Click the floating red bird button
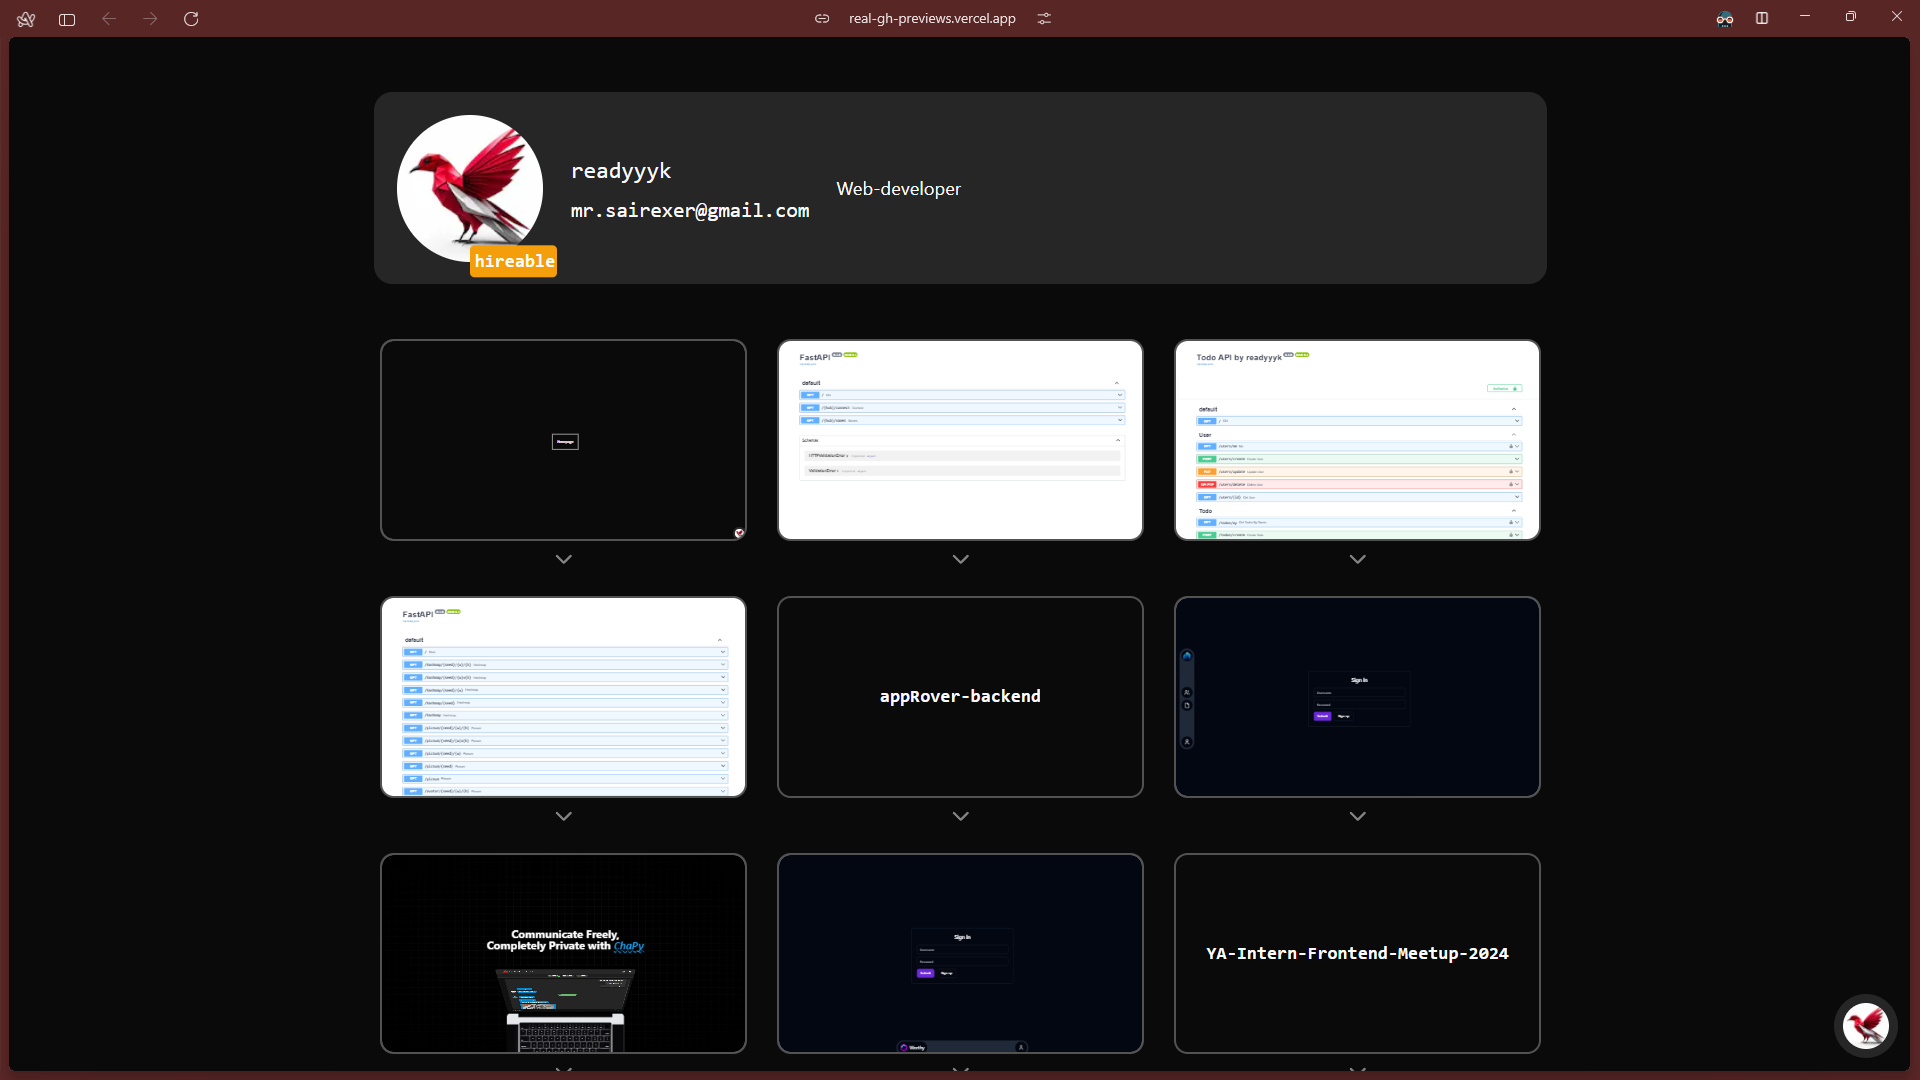The width and height of the screenshot is (1920, 1080). click(1865, 1025)
